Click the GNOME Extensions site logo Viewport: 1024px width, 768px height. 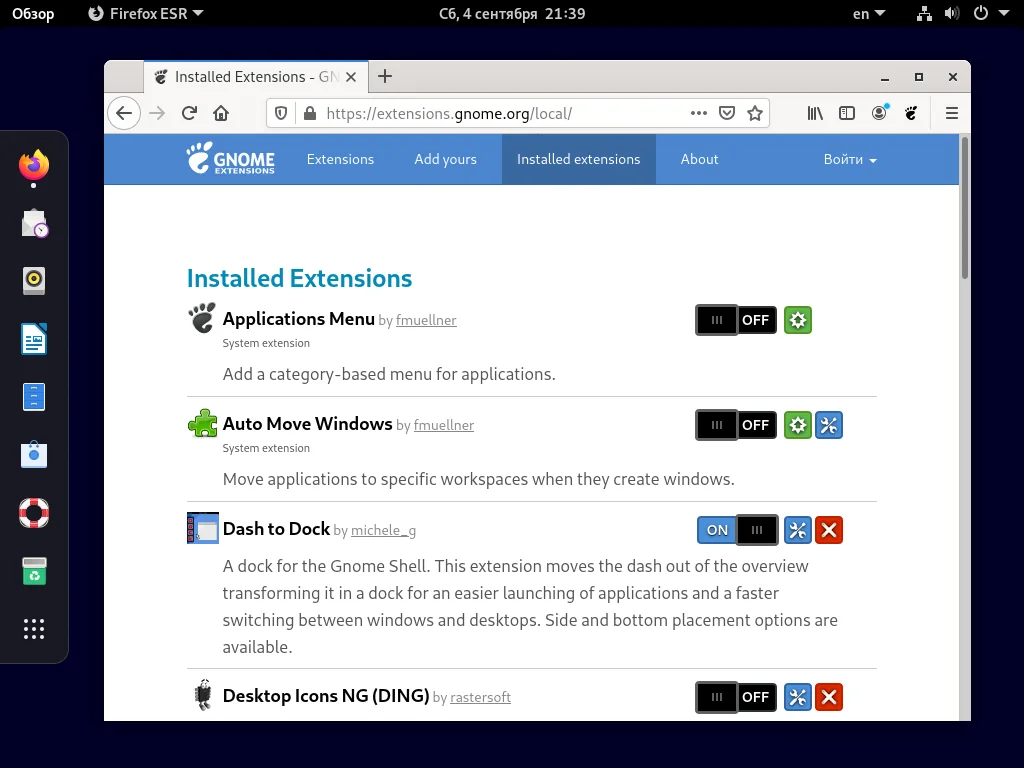[230, 159]
